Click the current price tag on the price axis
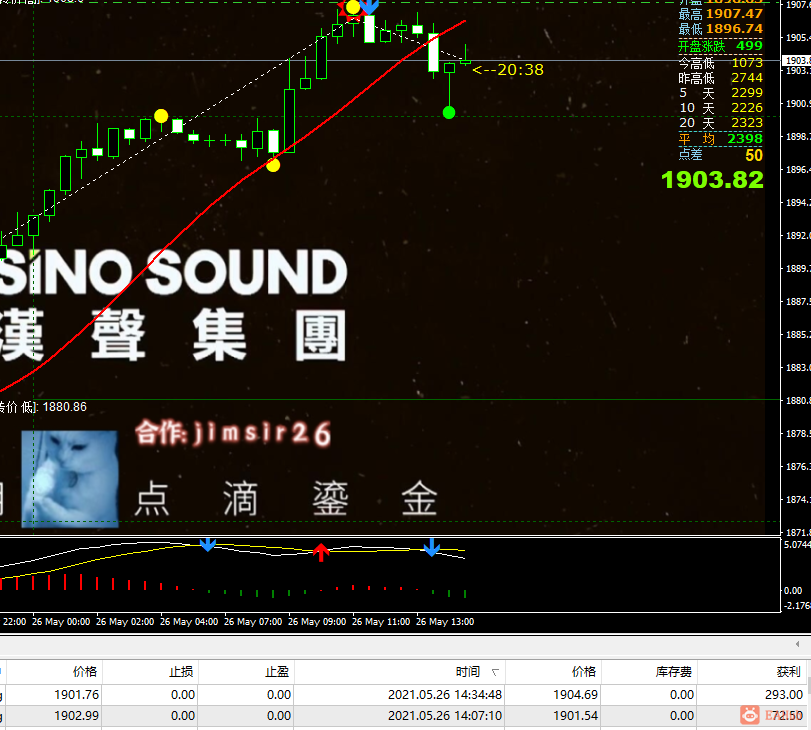The image size is (811, 730). tap(797, 61)
